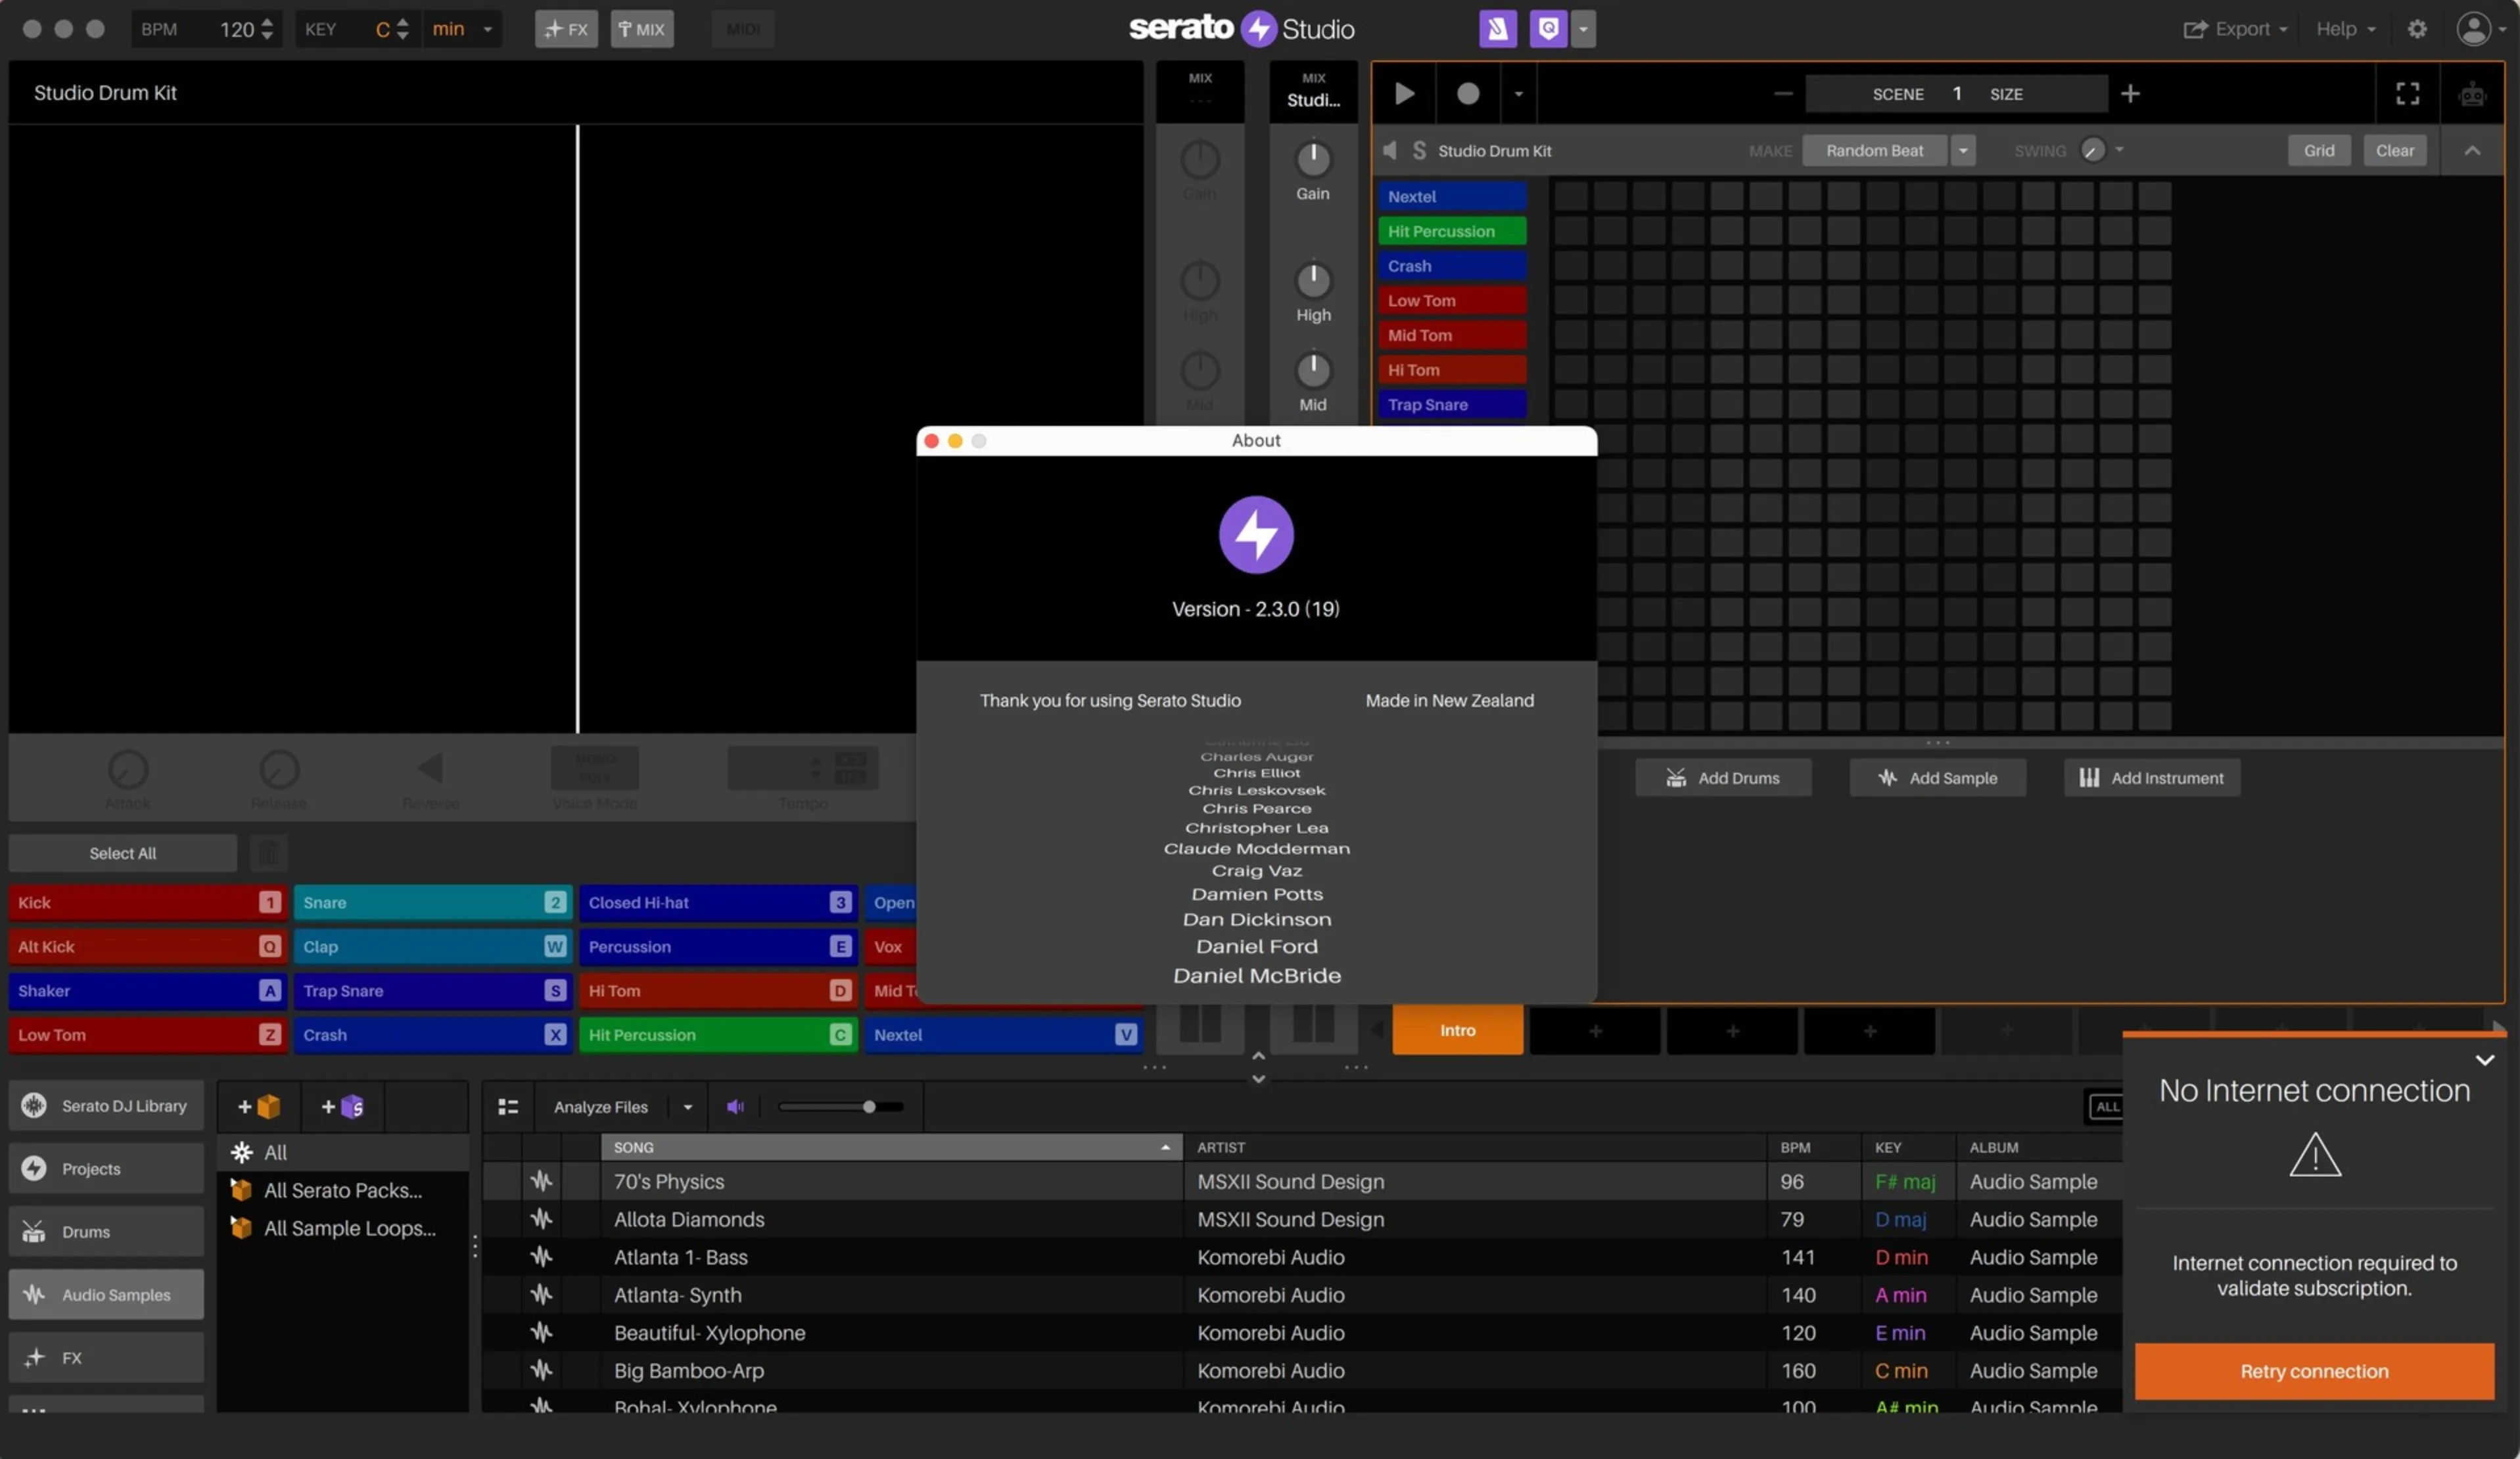
Task: Adjust the BPM stepper arrows
Action: (x=267, y=29)
